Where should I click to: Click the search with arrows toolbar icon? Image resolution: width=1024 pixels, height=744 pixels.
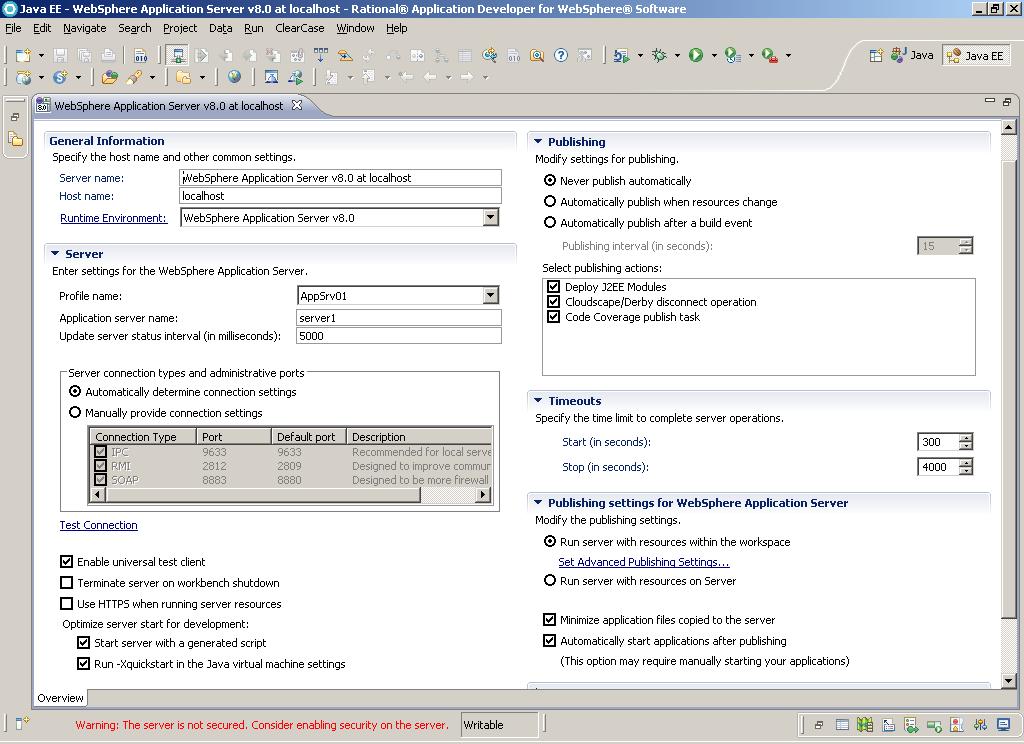click(x=490, y=56)
